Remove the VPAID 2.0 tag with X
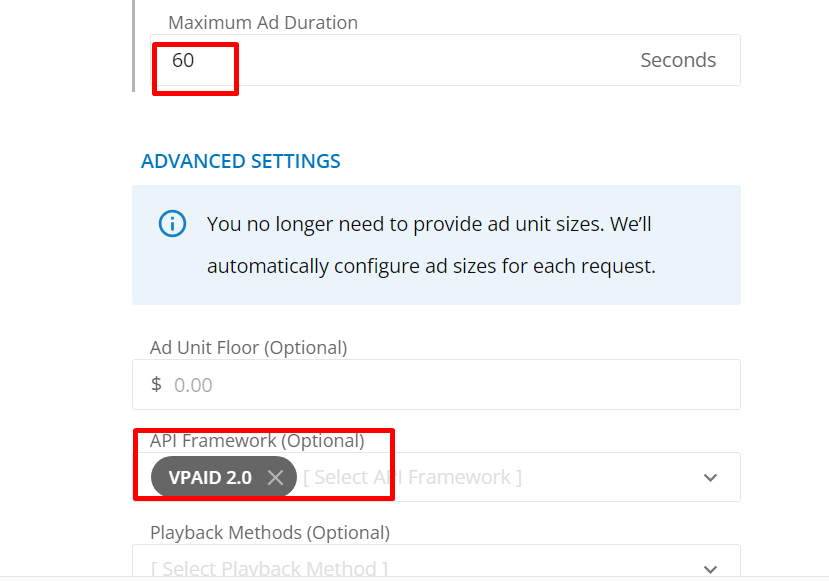Screen dimensions: 829x581 [275, 477]
